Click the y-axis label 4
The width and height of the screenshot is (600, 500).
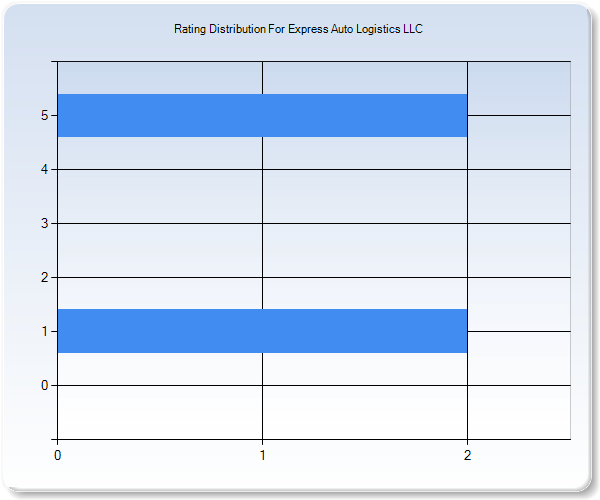(x=45, y=169)
